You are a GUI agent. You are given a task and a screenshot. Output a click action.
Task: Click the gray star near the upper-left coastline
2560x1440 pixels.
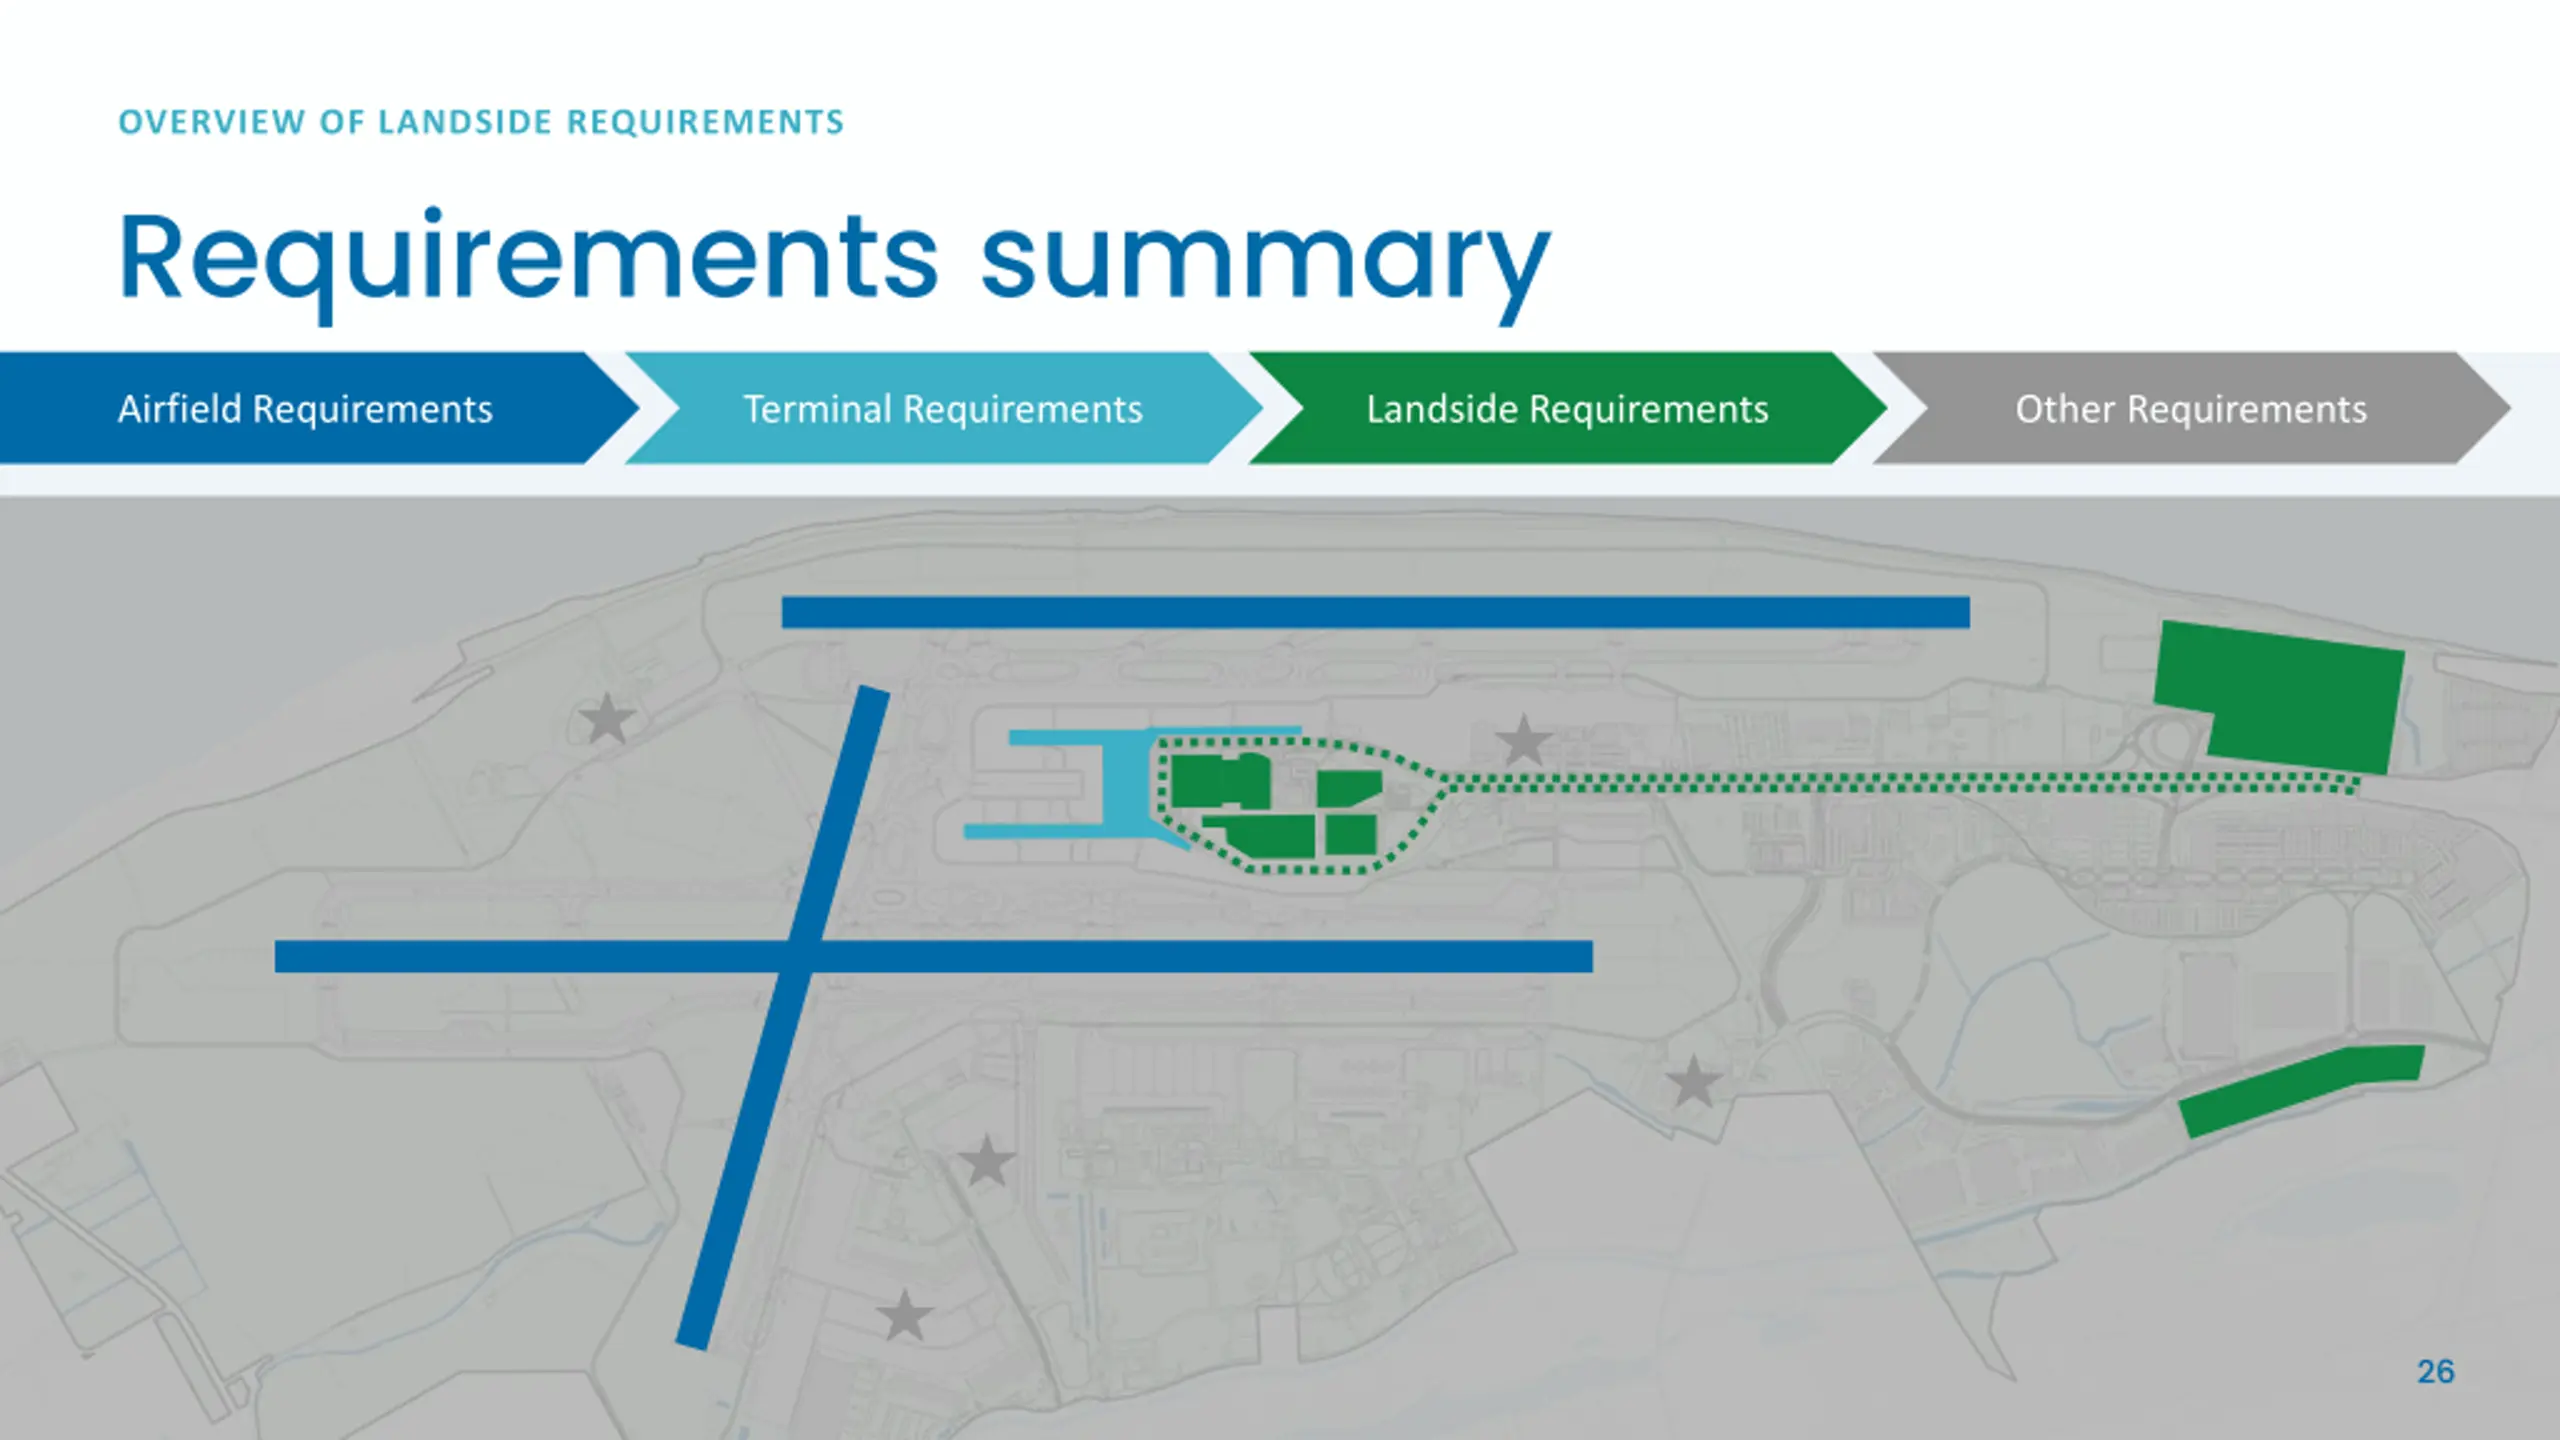click(607, 719)
